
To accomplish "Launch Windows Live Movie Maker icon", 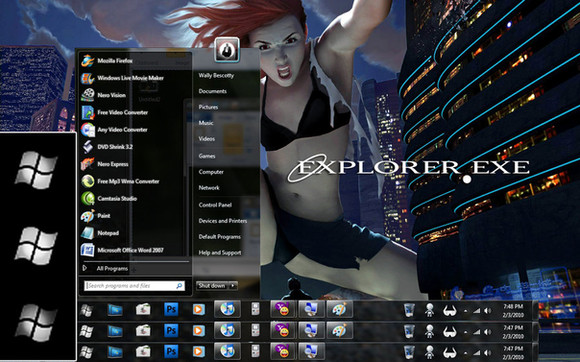I will pos(88,78).
